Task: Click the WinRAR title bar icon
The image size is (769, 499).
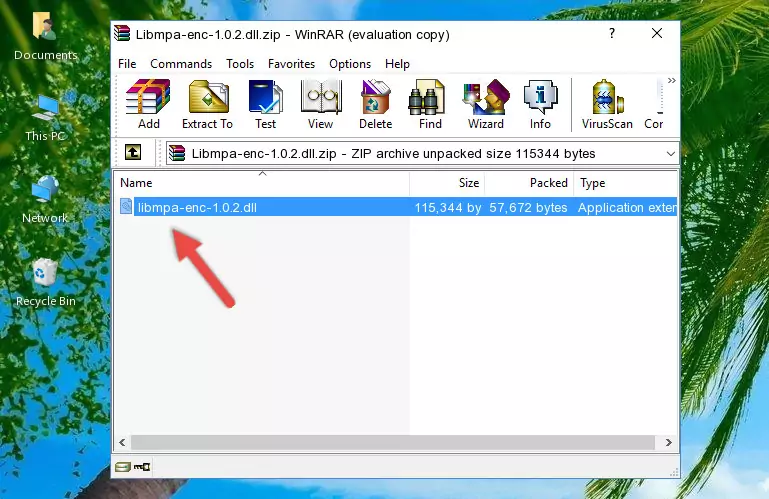Action: coord(122,33)
